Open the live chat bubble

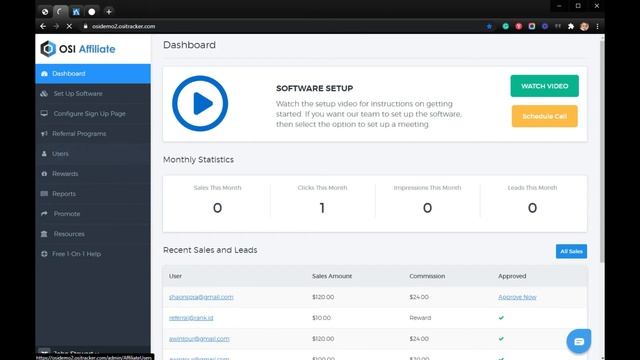point(579,341)
